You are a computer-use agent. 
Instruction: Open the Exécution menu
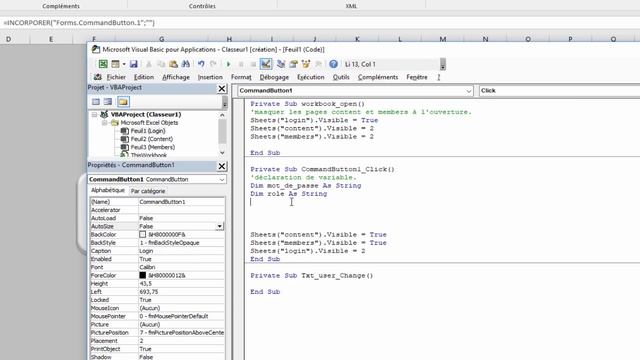311,77
